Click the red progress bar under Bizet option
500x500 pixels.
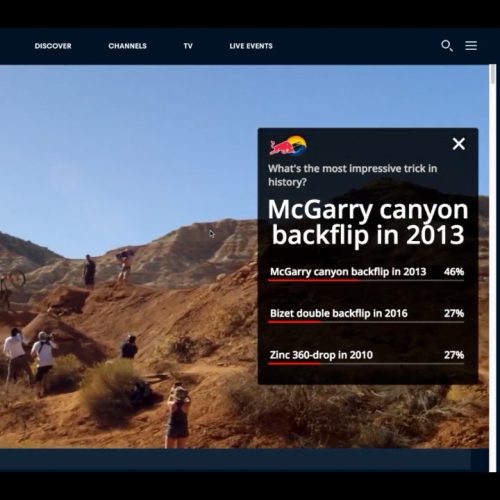point(294,322)
